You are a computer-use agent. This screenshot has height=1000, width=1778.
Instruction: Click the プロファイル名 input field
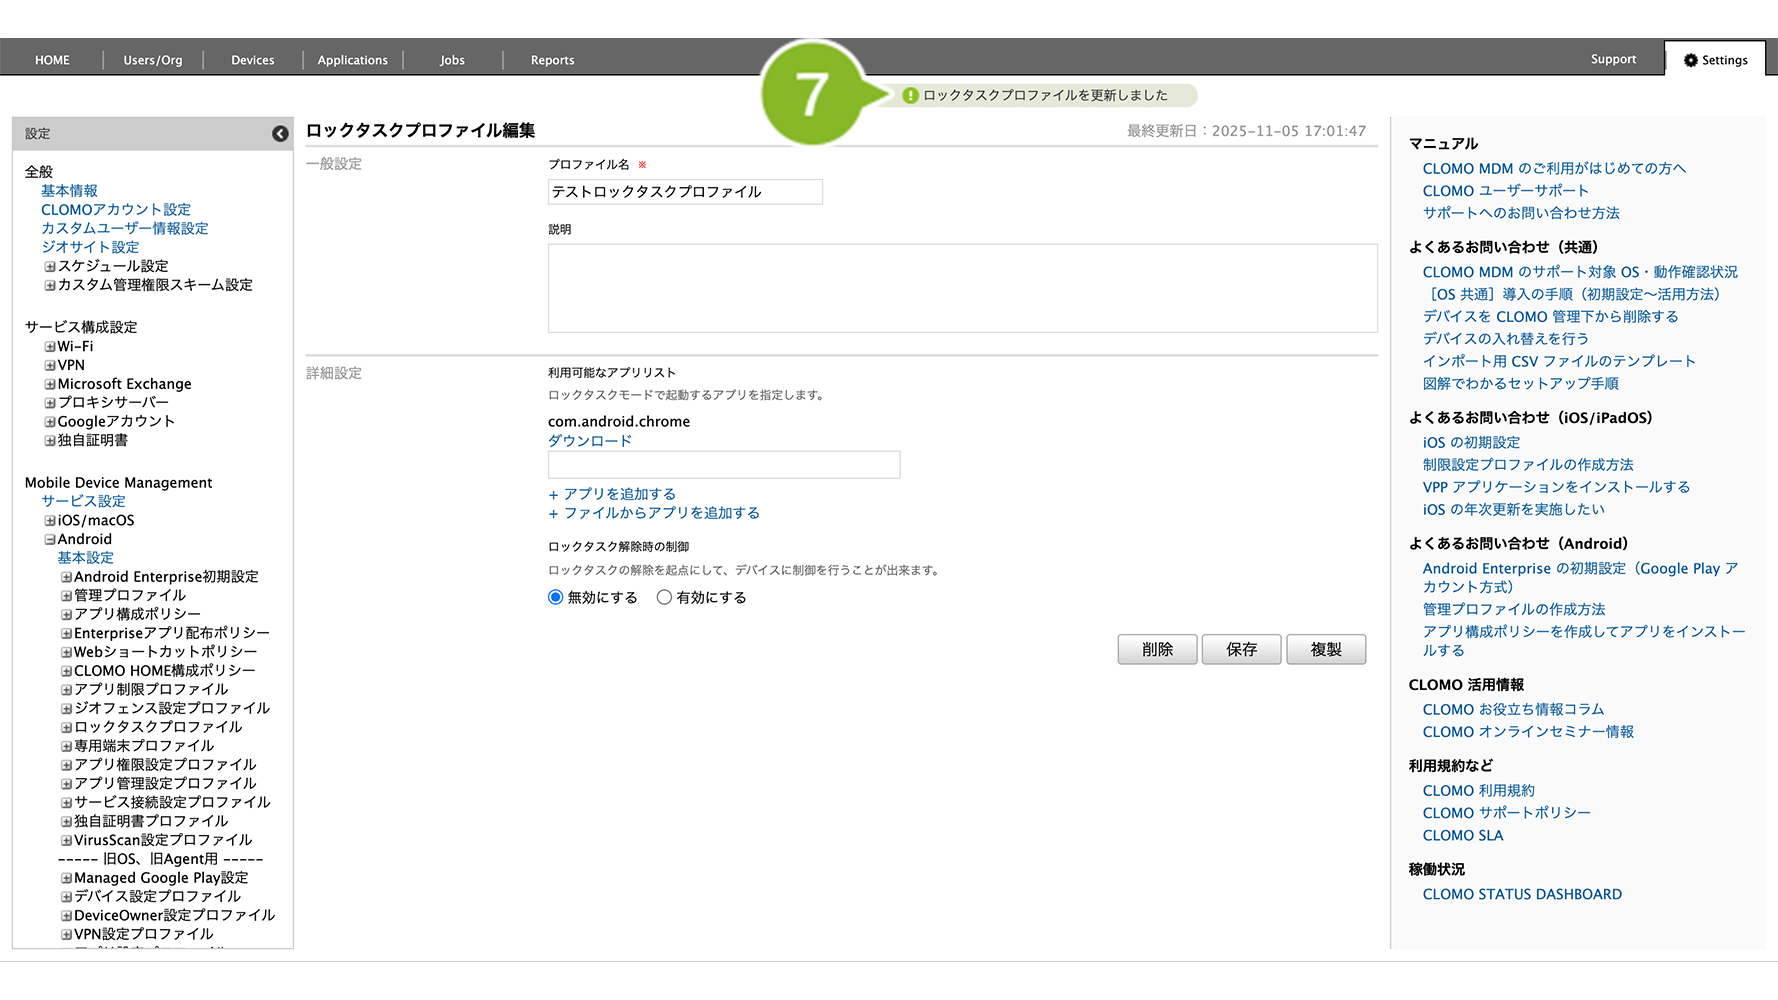[x=685, y=192]
